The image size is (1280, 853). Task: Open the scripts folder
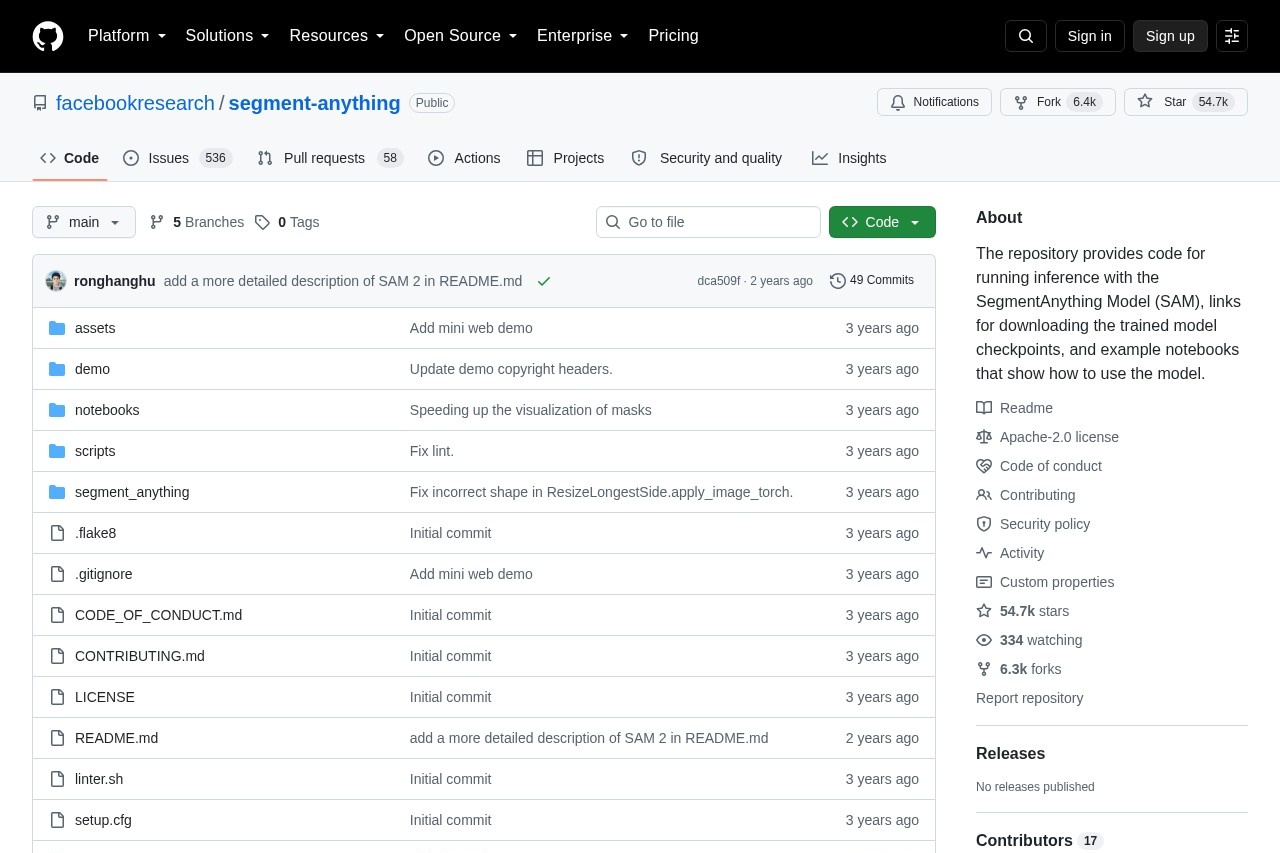[x=95, y=451]
